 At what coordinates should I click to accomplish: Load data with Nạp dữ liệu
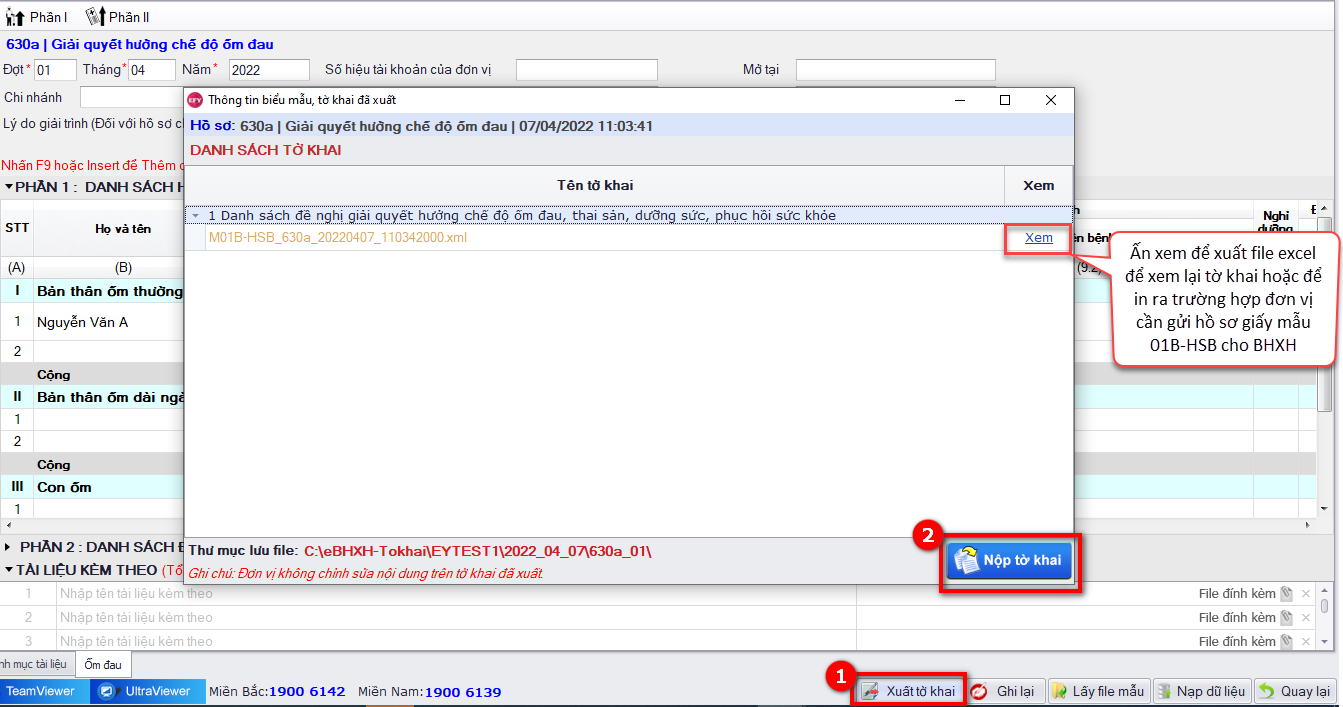1201,691
